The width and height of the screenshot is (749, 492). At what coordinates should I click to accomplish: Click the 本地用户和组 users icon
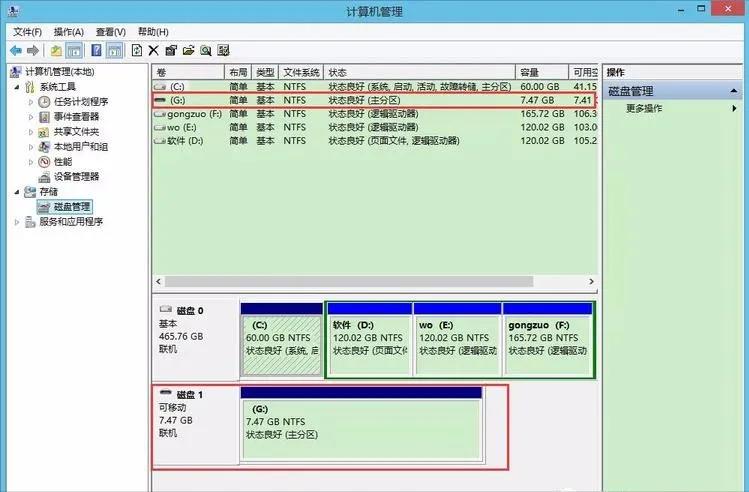pyautogui.click(x=44, y=147)
